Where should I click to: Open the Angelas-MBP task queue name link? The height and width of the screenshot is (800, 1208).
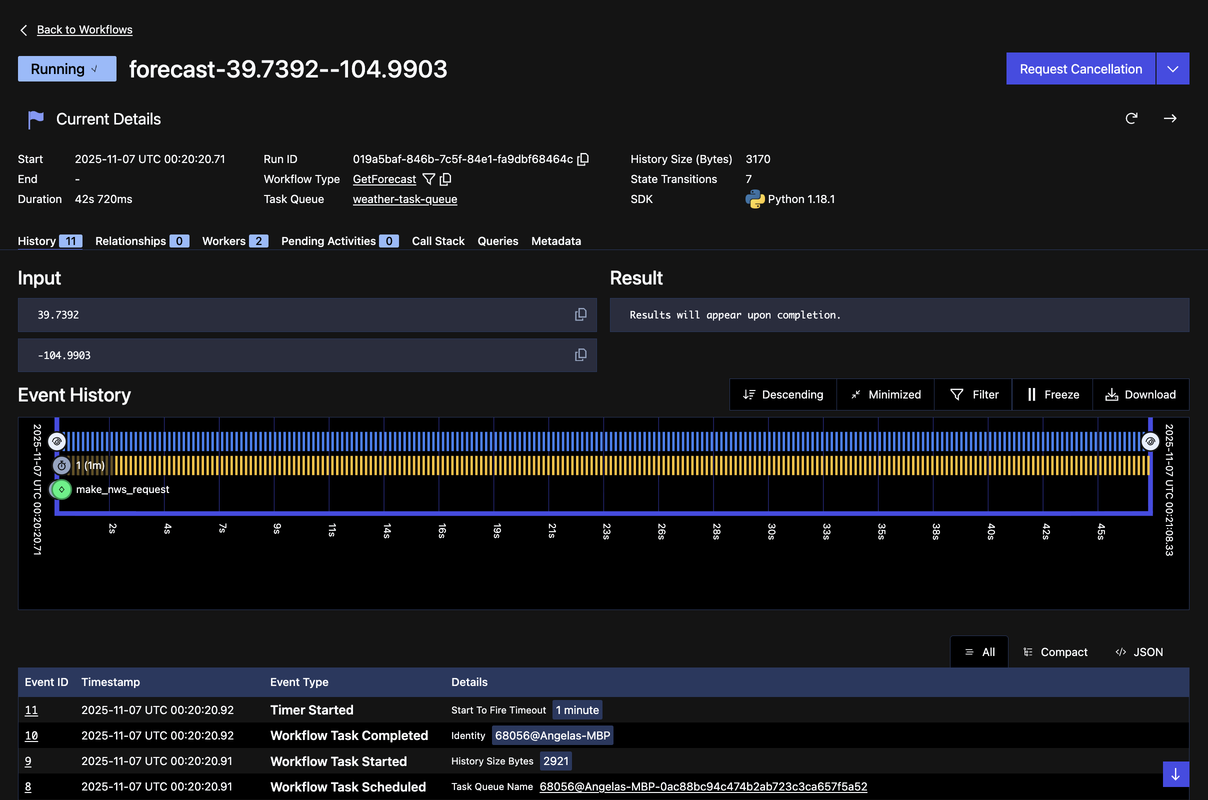click(x=703, y=787)
